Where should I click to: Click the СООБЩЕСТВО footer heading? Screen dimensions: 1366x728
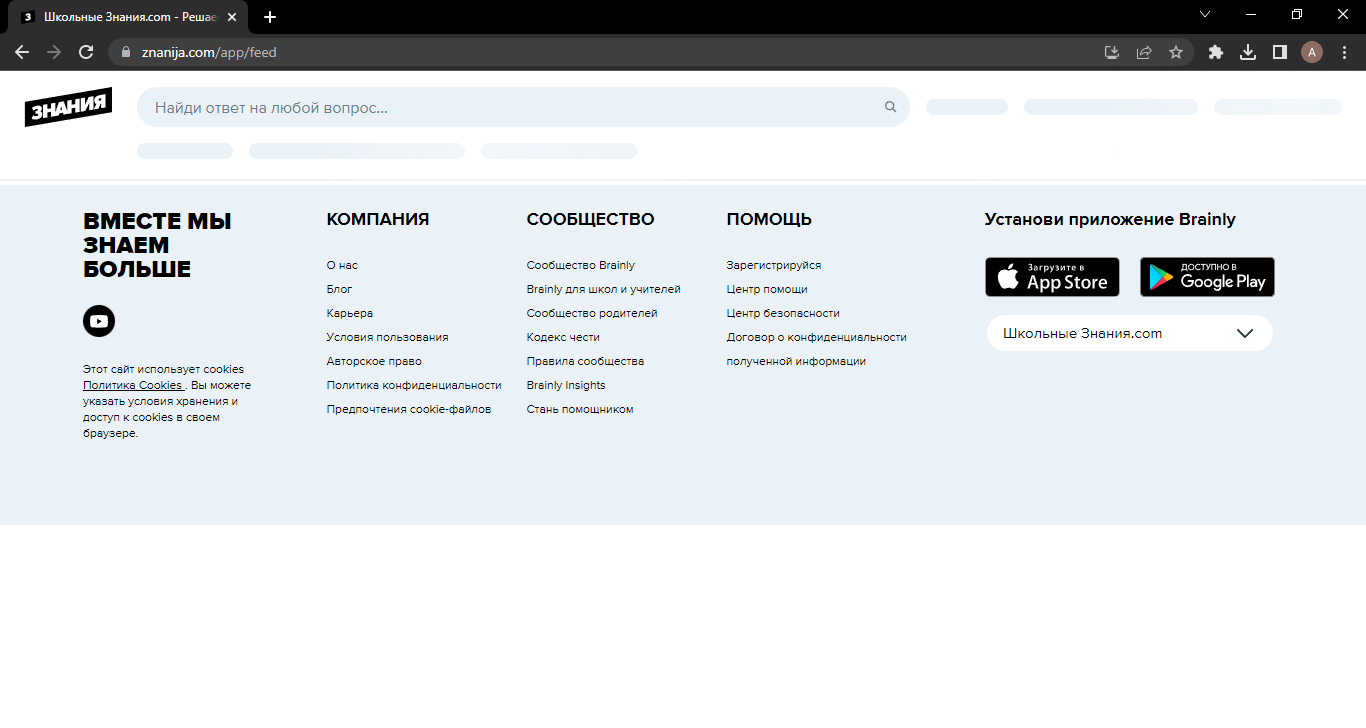[x=591, y=219]
